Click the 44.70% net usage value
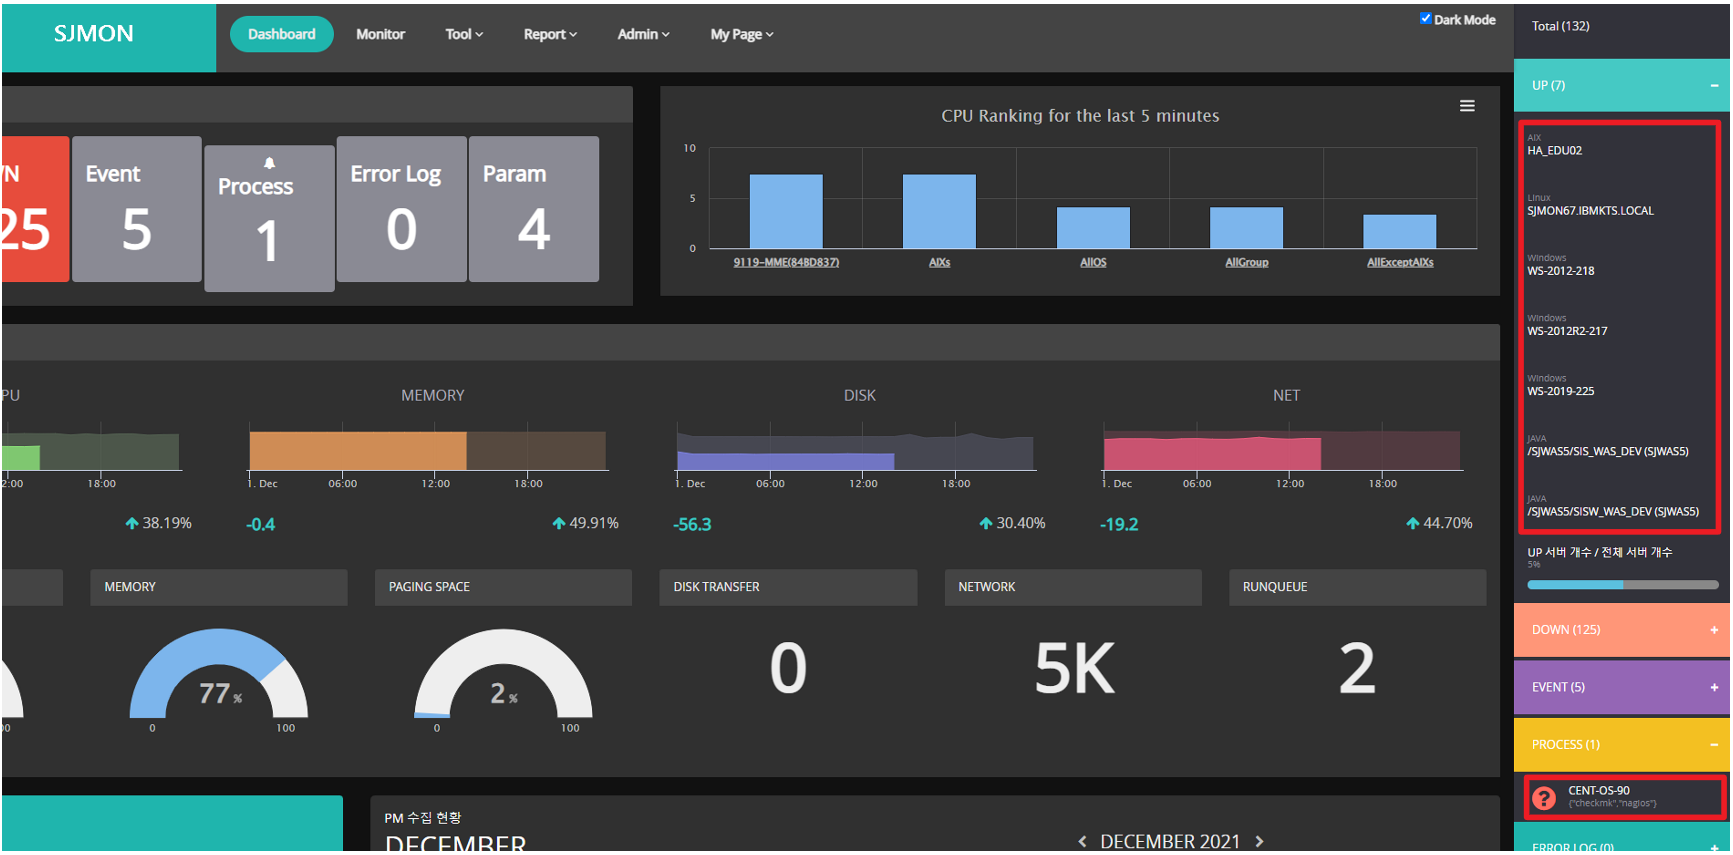The image size is (1733, 855). tap(1447, 523)
